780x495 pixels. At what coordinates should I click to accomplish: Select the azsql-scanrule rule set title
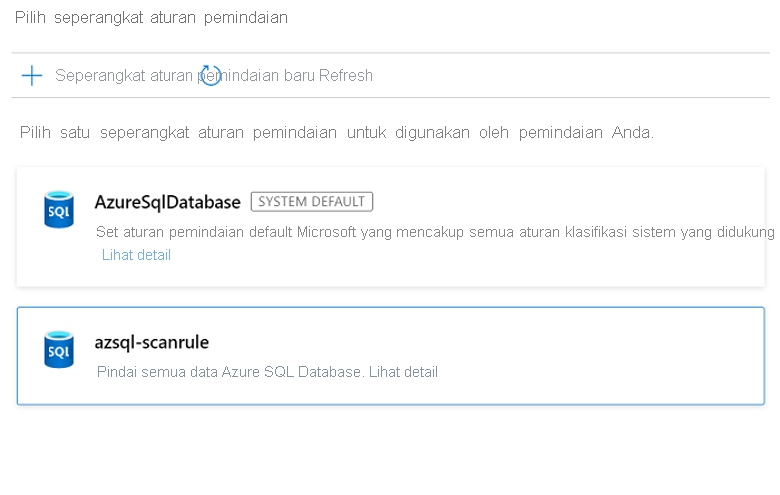pos(152,342)
